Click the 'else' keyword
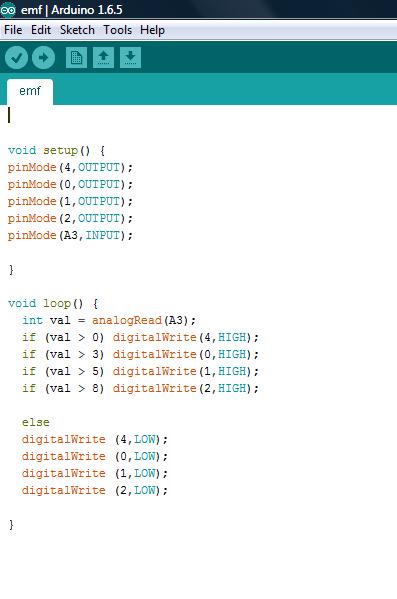The image size is (397, 599). pos(36,422)
